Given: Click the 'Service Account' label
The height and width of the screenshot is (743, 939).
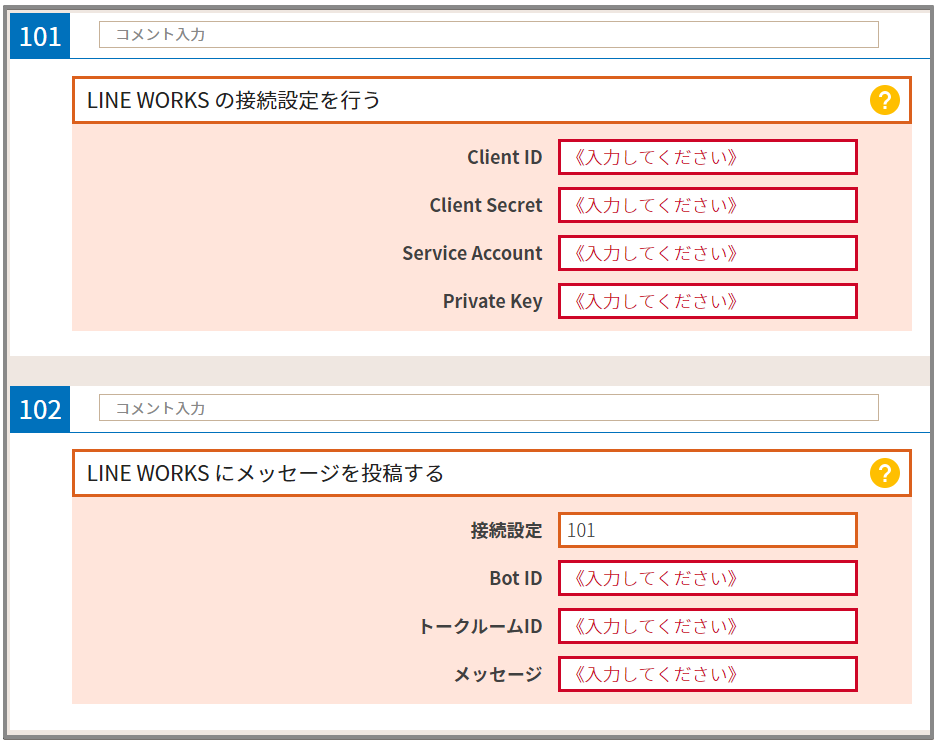Looking at the screenshot, I should 472,253.
